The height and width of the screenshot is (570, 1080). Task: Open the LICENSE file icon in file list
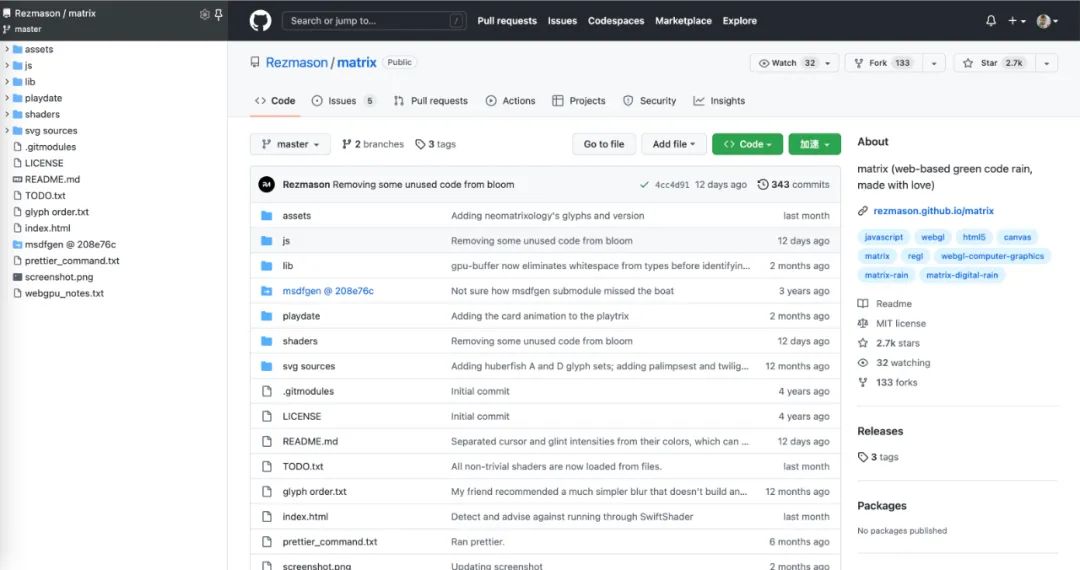(267, 416)
